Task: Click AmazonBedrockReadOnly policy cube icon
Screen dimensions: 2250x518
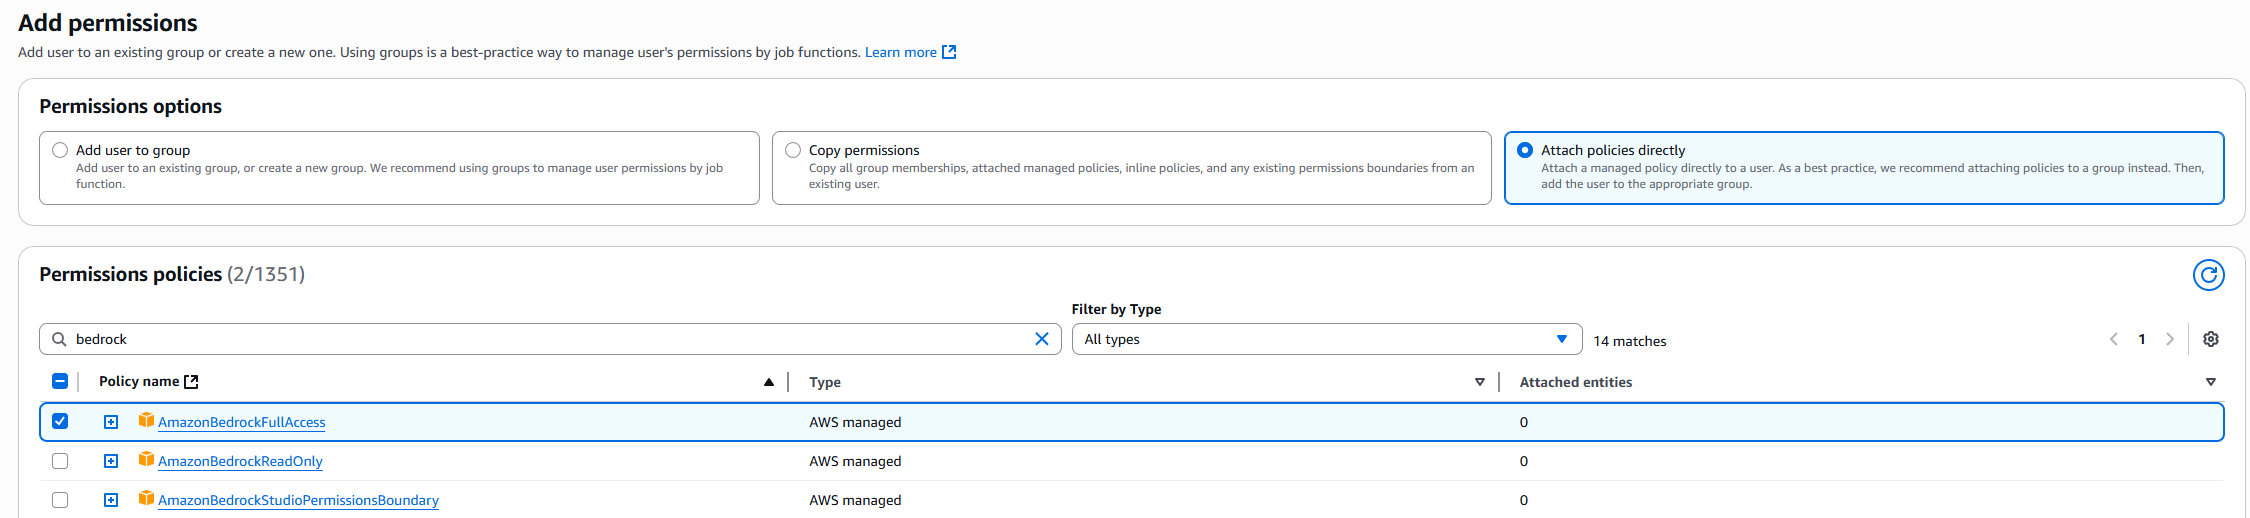Action: coord(146,459)
